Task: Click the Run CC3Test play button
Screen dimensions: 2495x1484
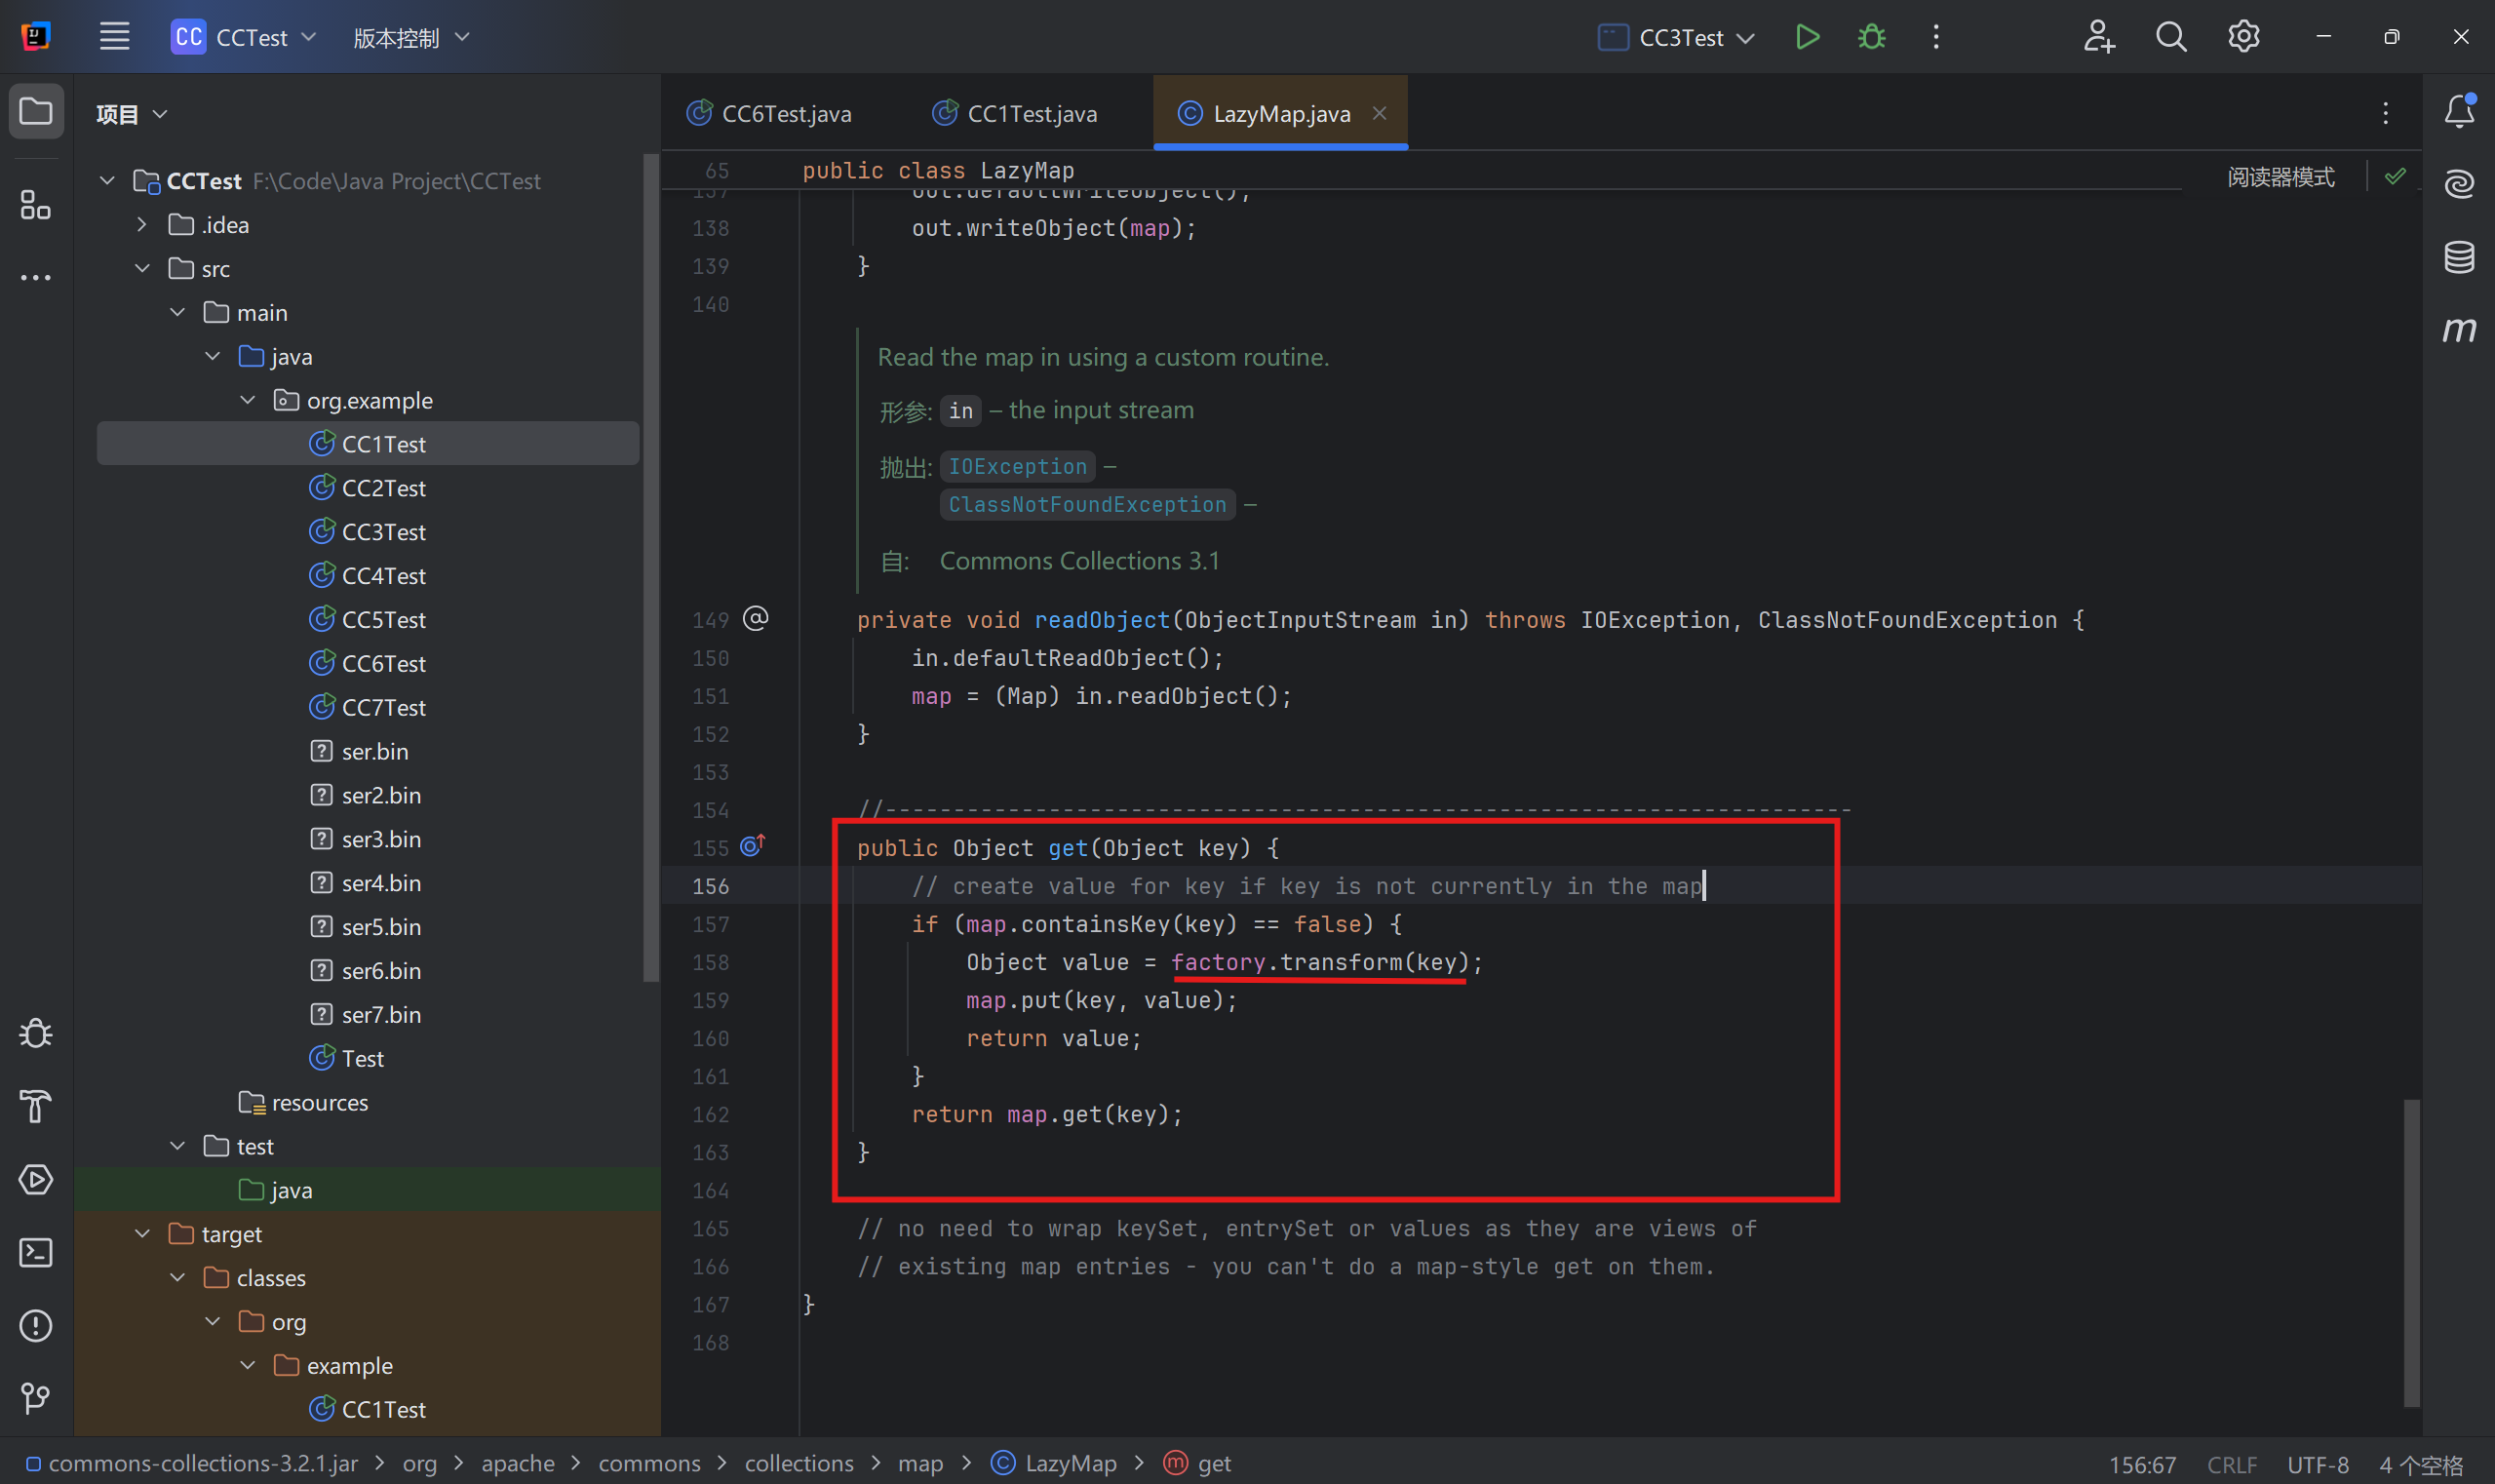Action: pos(1807,37)
